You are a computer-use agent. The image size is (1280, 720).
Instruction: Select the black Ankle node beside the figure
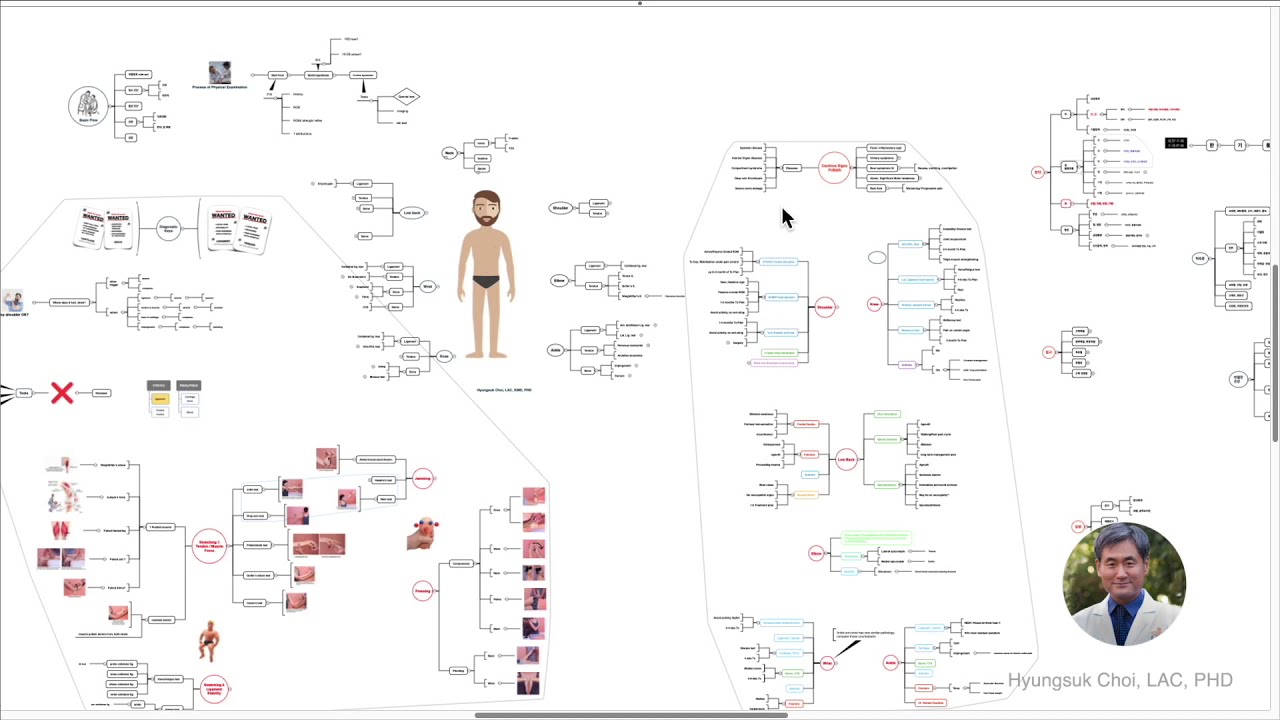pyautogui.click(x=555, y=350)
